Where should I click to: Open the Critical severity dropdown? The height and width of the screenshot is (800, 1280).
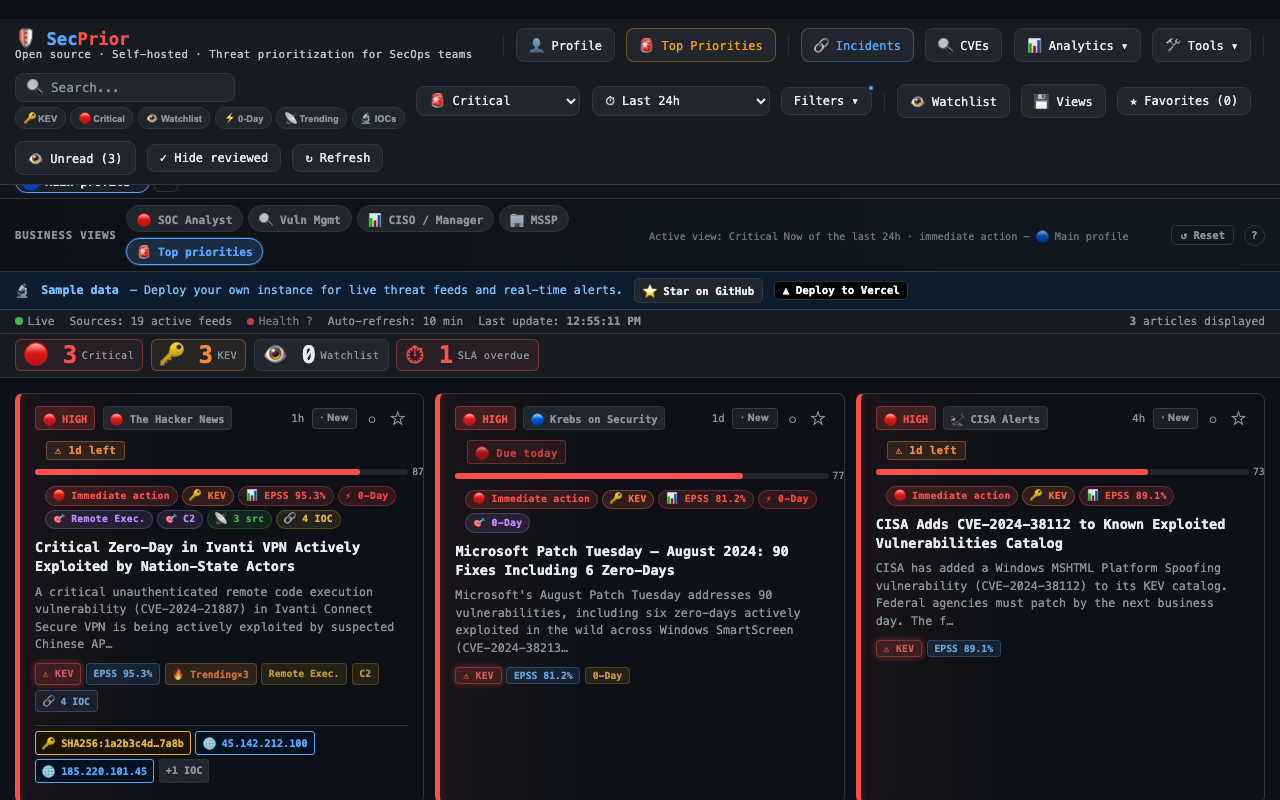click(497, 101)
